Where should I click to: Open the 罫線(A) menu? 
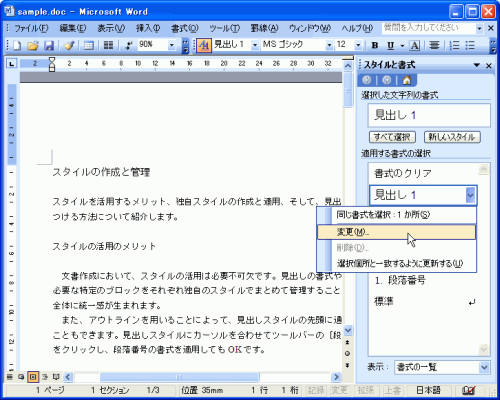(x=264, y=28)
